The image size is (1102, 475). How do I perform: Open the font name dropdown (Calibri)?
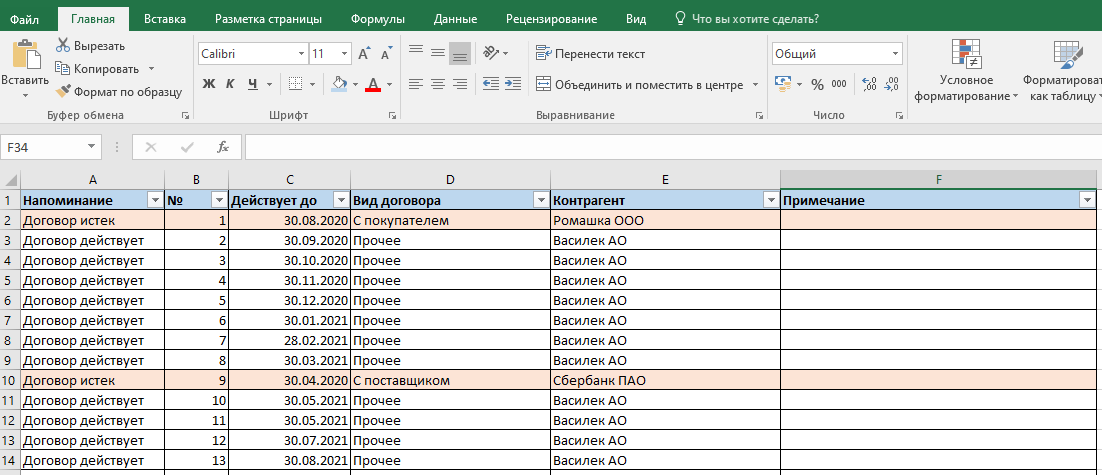pos(302,53)
